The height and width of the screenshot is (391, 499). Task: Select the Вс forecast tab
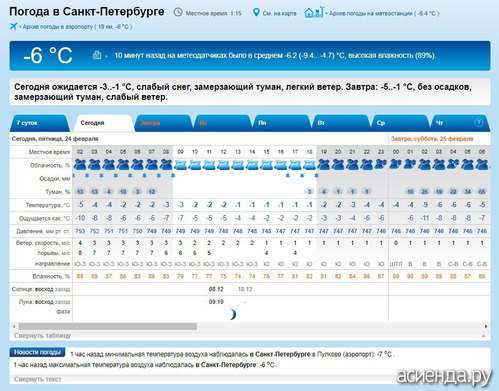222,123
